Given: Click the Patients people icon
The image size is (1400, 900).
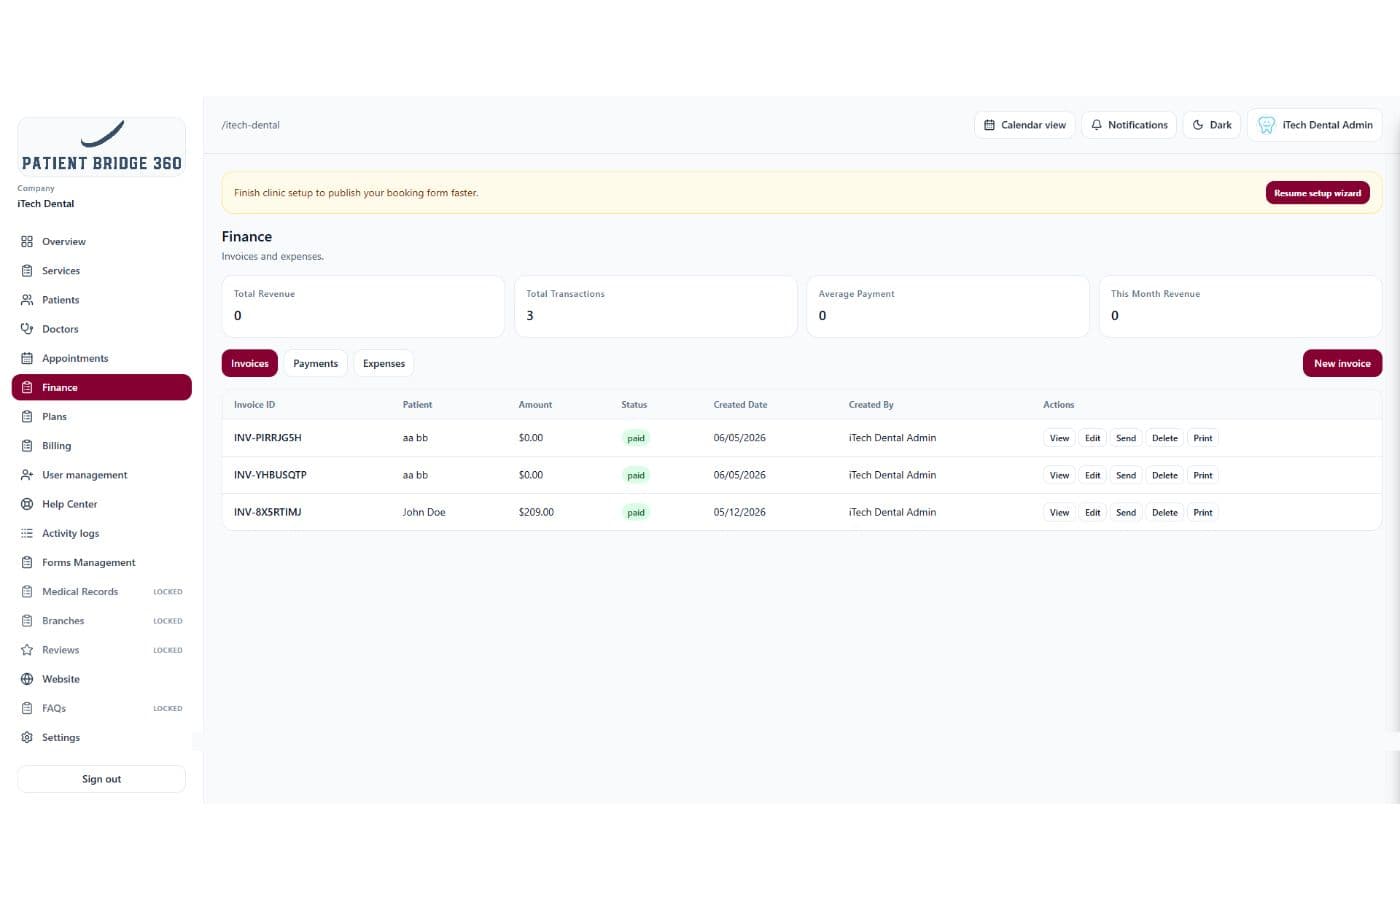Looking at the screenshot, I should [x=27, y=300].
